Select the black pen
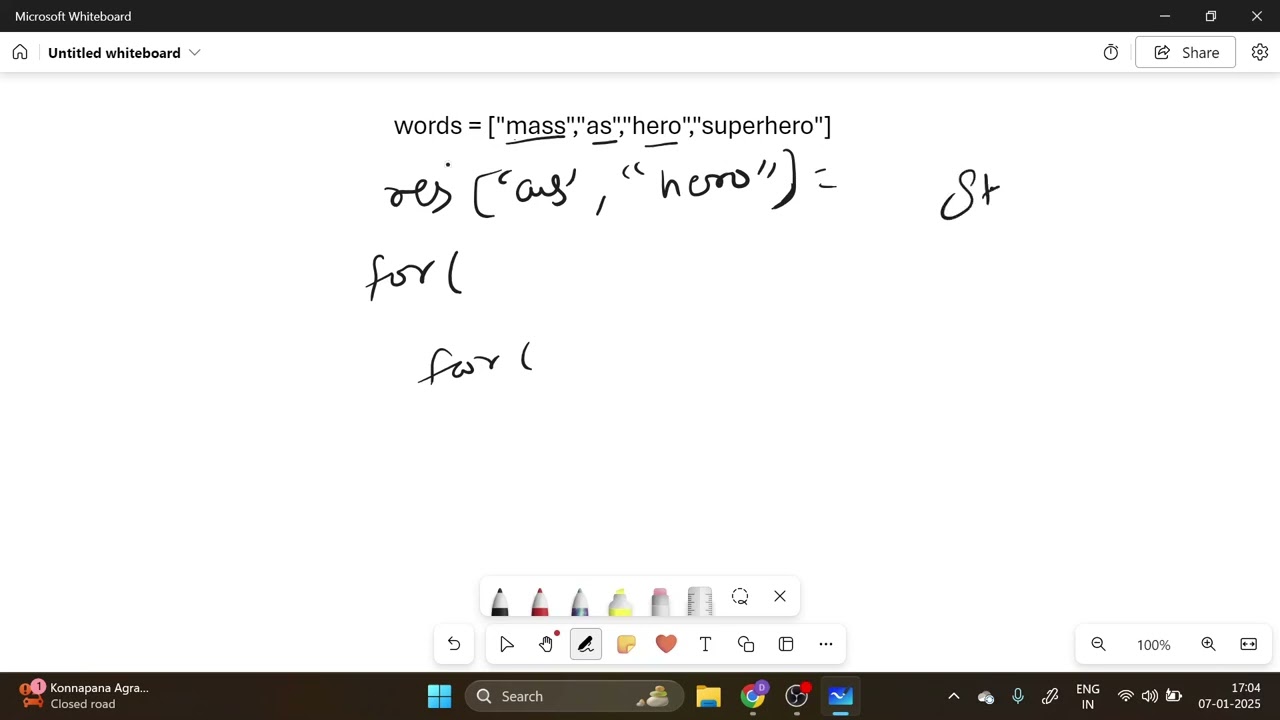The width and height of the screenshot is (1280, 720). click(x=500, y=600)
